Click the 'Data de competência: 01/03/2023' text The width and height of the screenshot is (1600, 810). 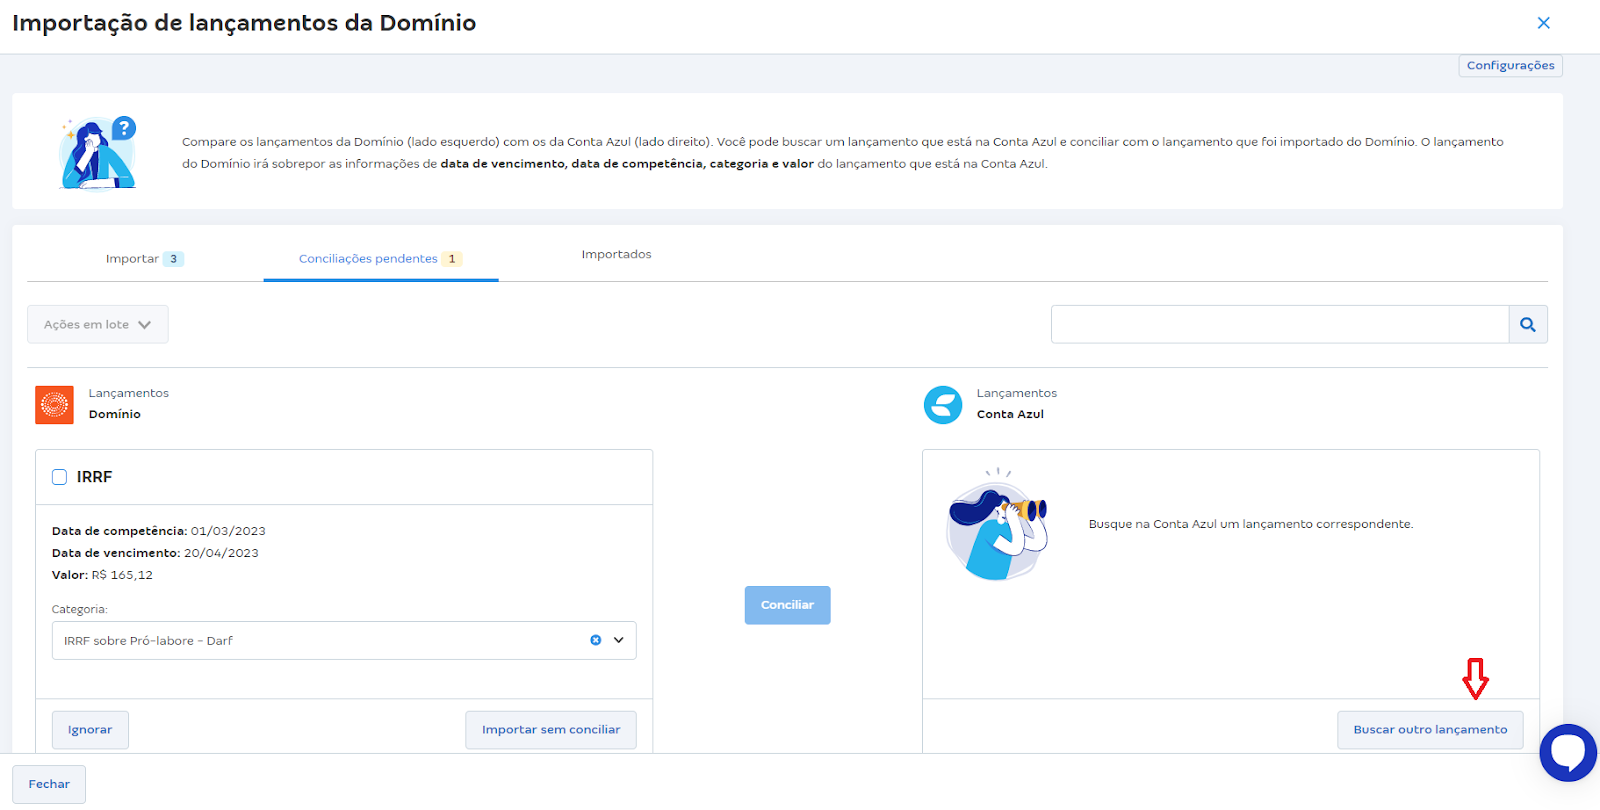pyautogui.click(x=159, y=531)
